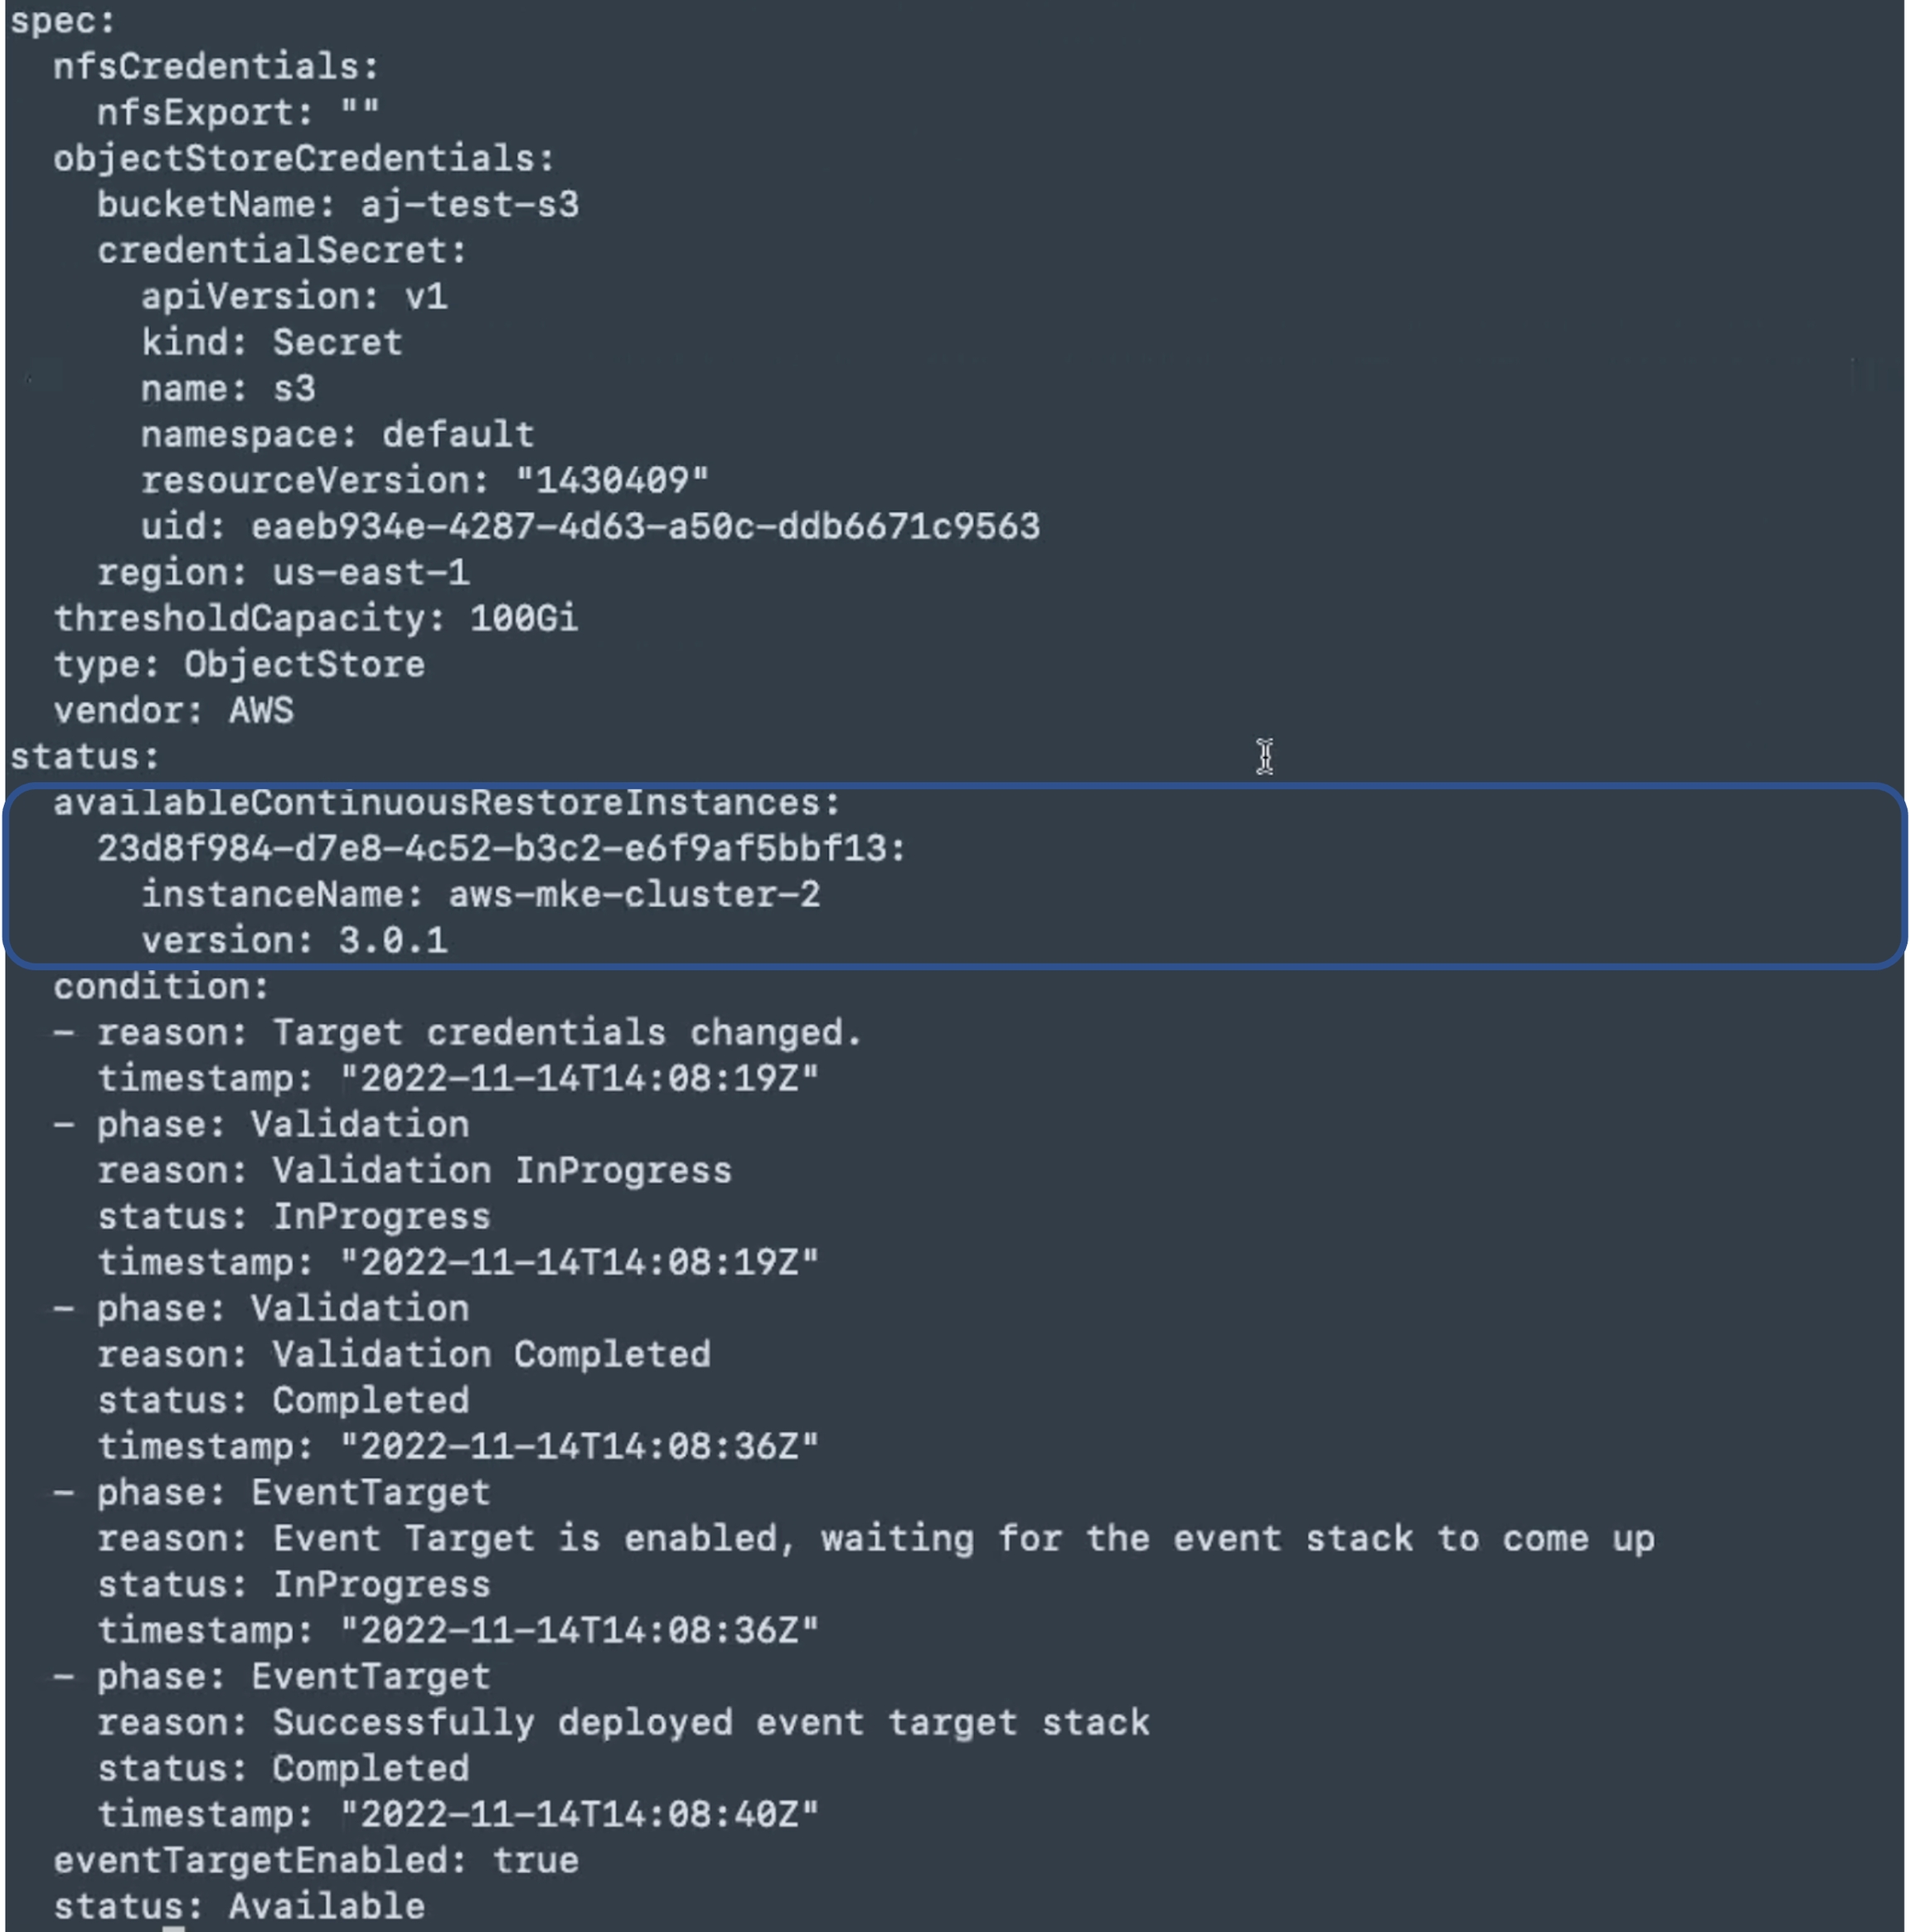Image resolution: width=1910 pixels, height=1932 pixels.
Task: Click the objectStoreCredentials key
Action: pyautogui.click(x=302, y=159)
